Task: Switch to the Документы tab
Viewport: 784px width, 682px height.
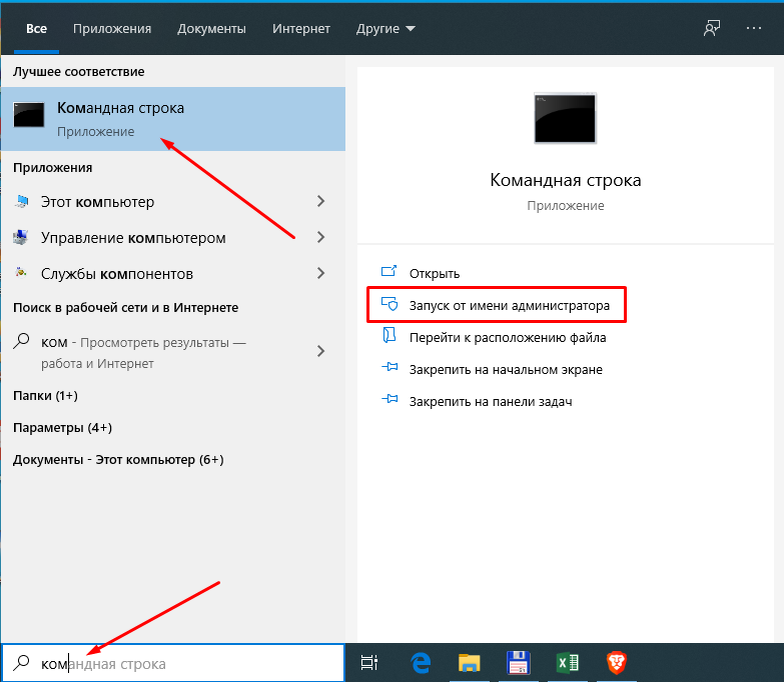Action: [212, 29]
